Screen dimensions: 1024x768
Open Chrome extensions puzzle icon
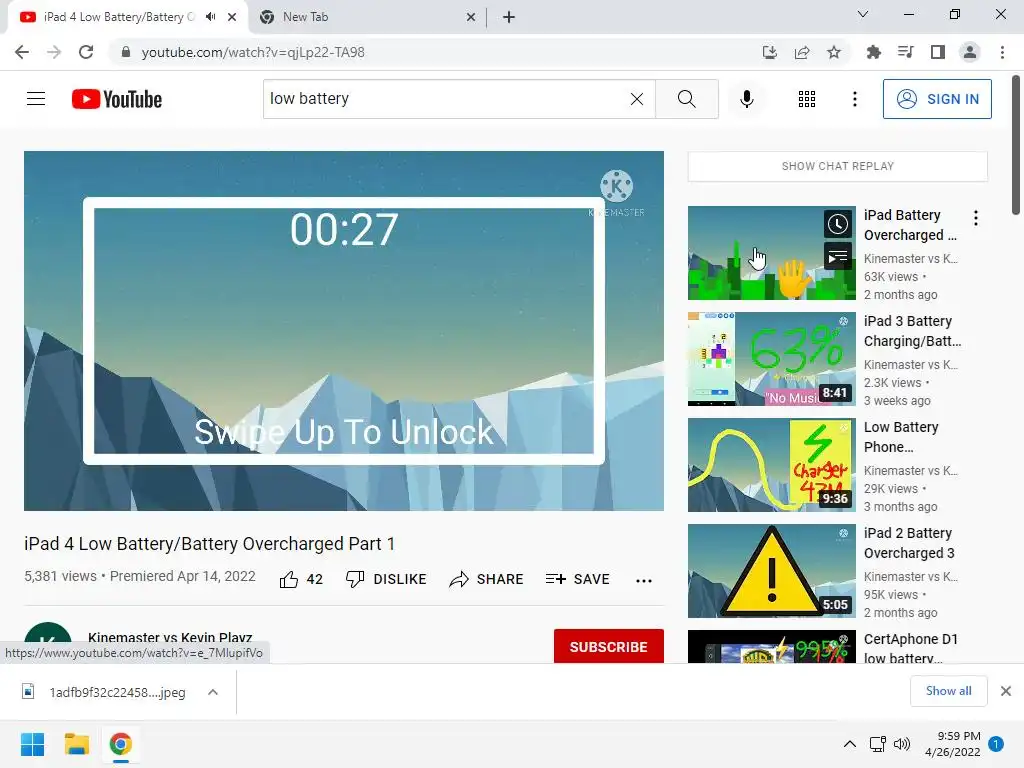point(873,52)
